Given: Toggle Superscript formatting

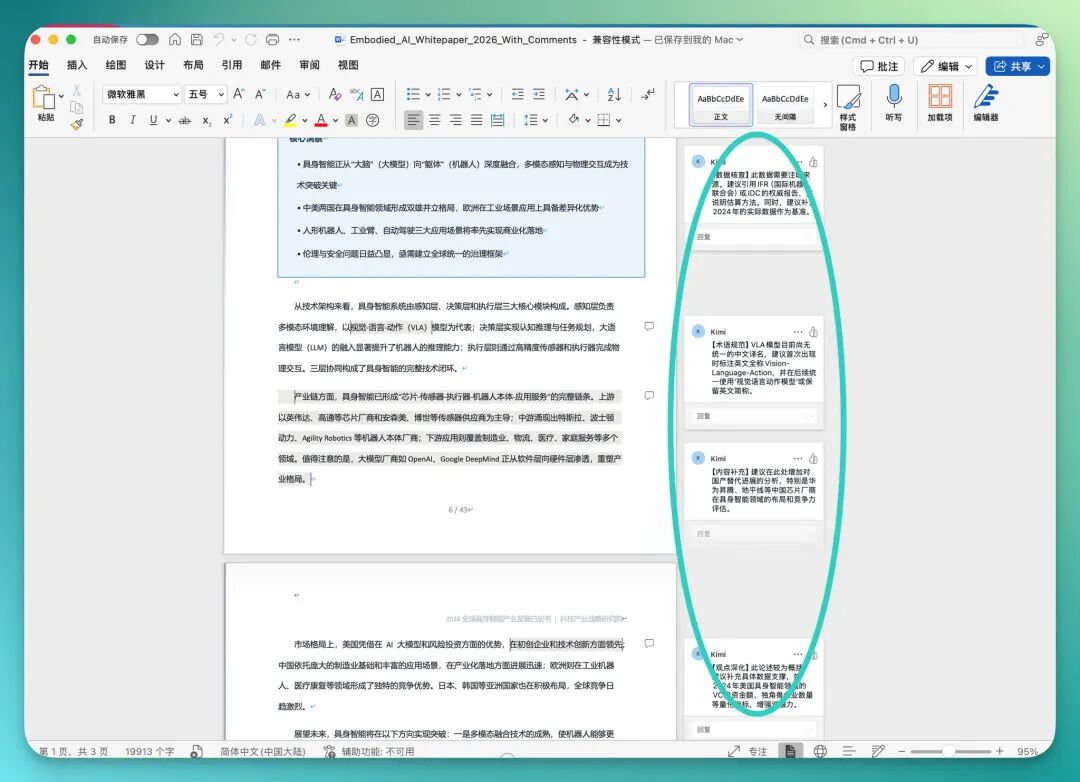Looking at the screenshot, I should pos(227,120).
